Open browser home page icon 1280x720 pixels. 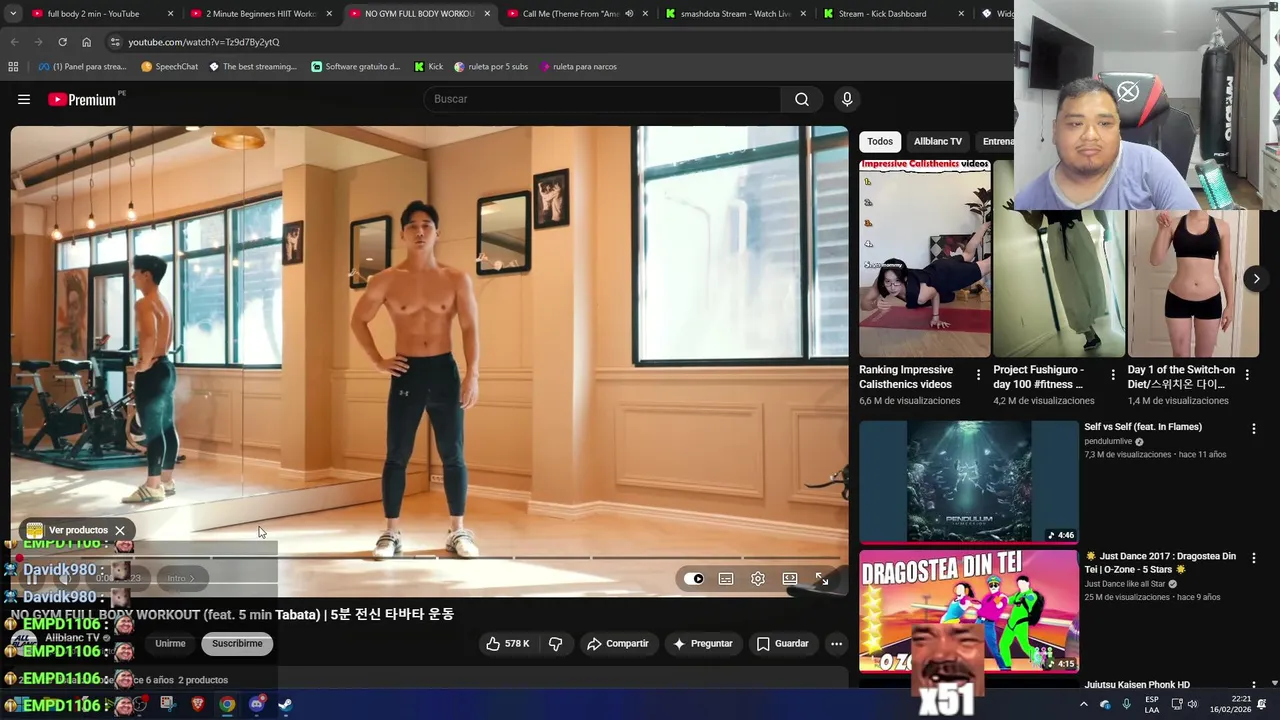86,42
